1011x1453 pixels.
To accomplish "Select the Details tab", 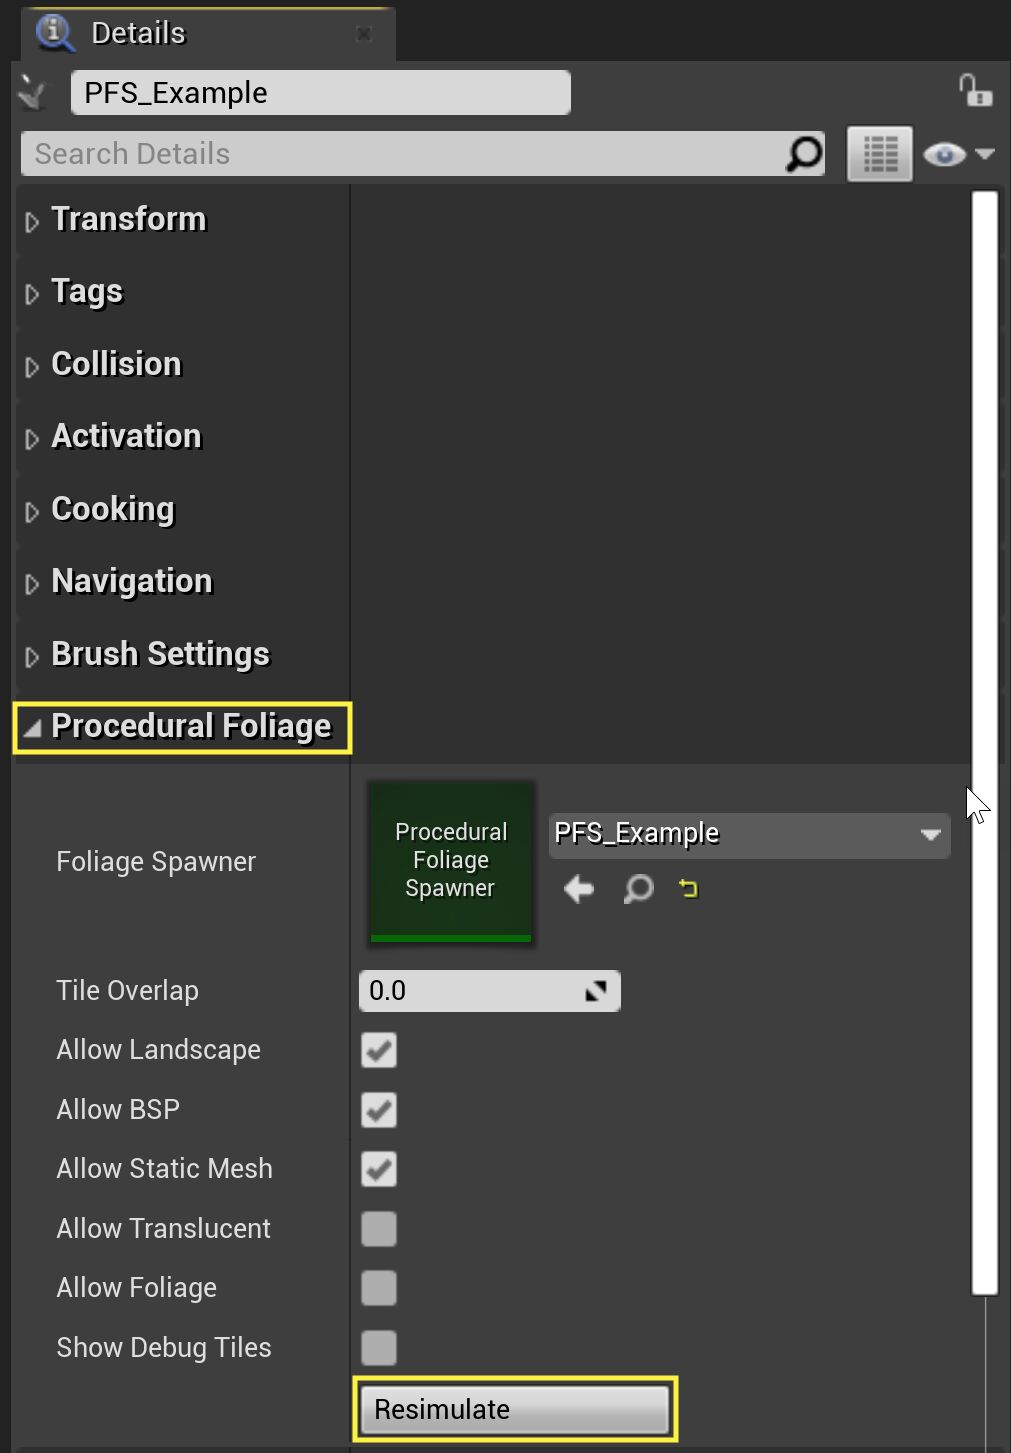I will click(x=138, y=33).
